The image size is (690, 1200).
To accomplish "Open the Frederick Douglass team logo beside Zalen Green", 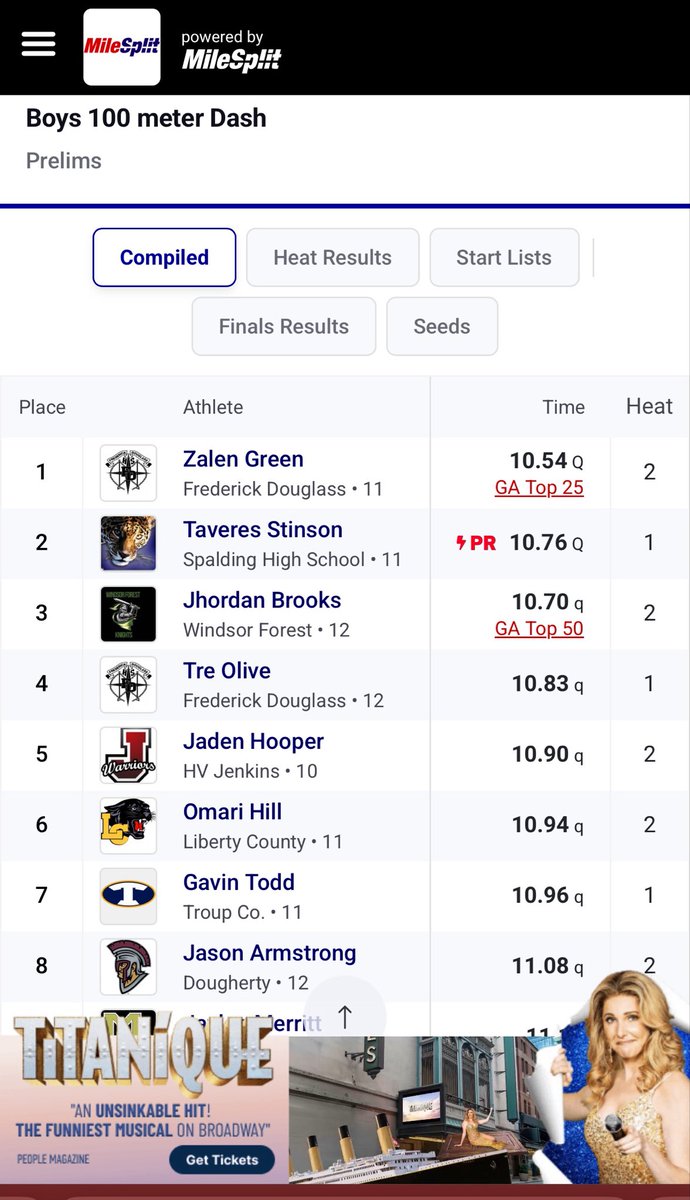I will [128, 473].
